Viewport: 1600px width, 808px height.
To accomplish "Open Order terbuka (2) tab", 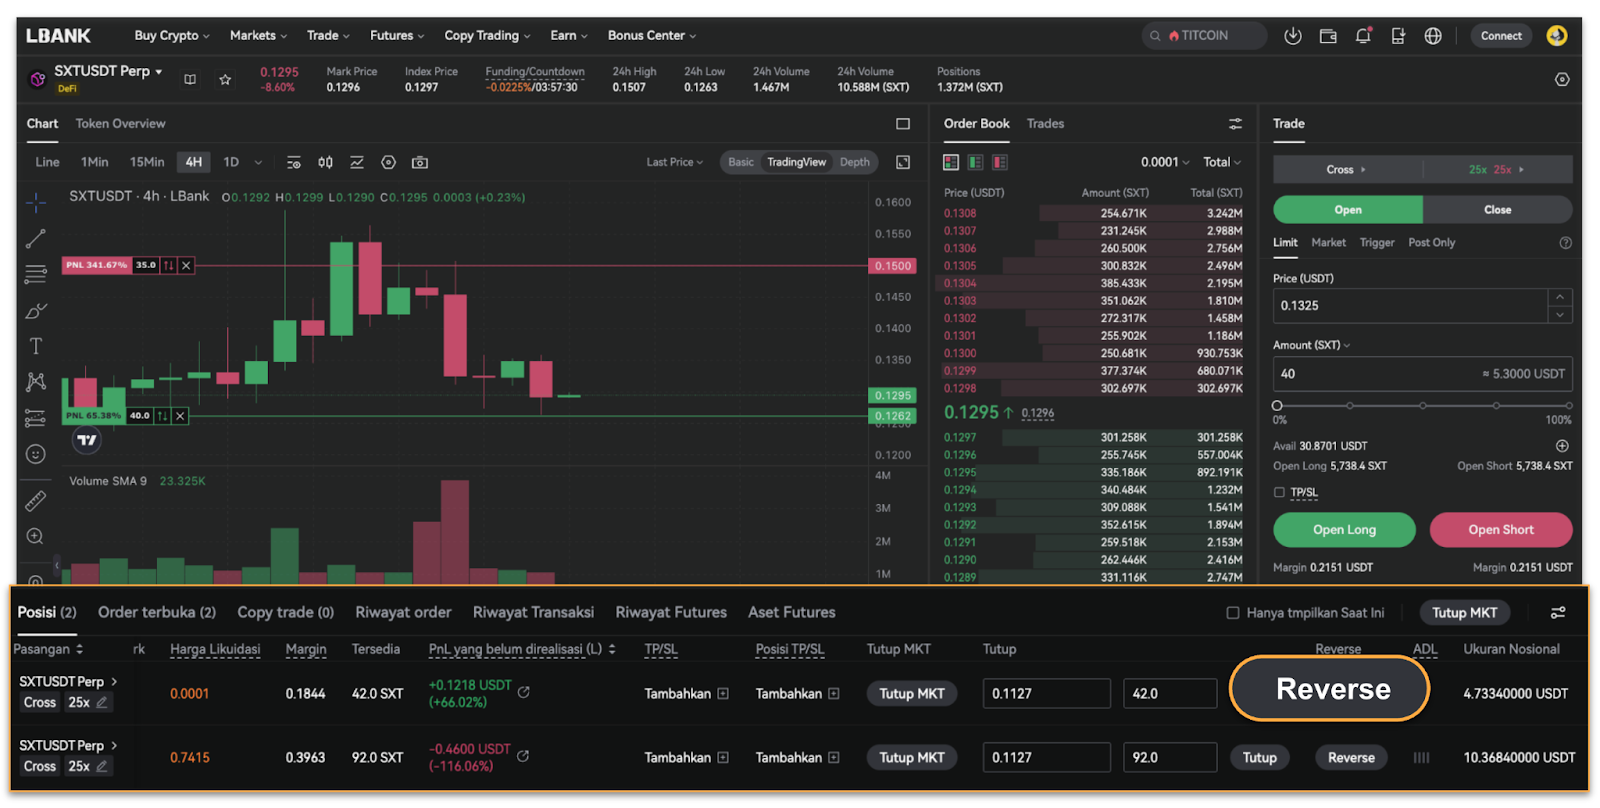I will pyautogui.click(x=157, y=612).
